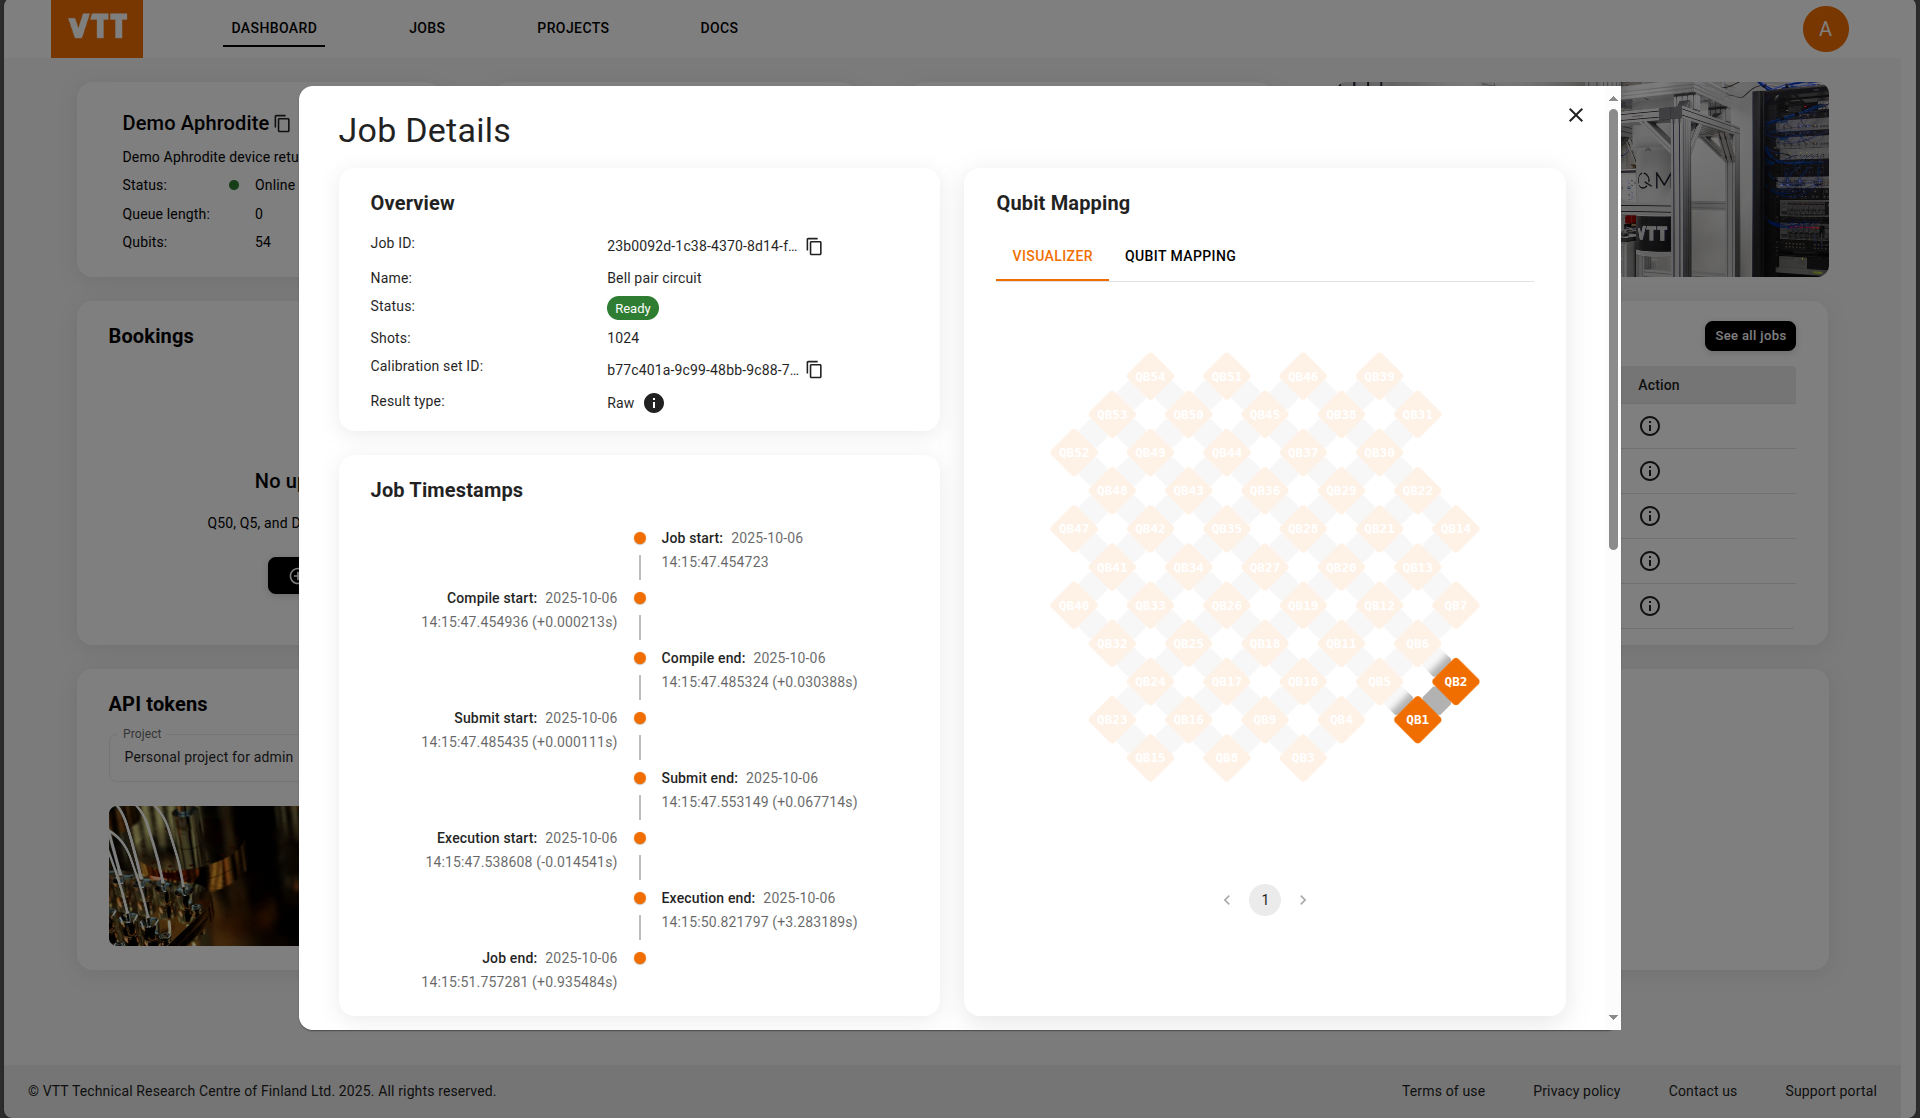Click the VTT logo
Image resolution: width=1920 pixels, height=1118 pixels.
97,28
